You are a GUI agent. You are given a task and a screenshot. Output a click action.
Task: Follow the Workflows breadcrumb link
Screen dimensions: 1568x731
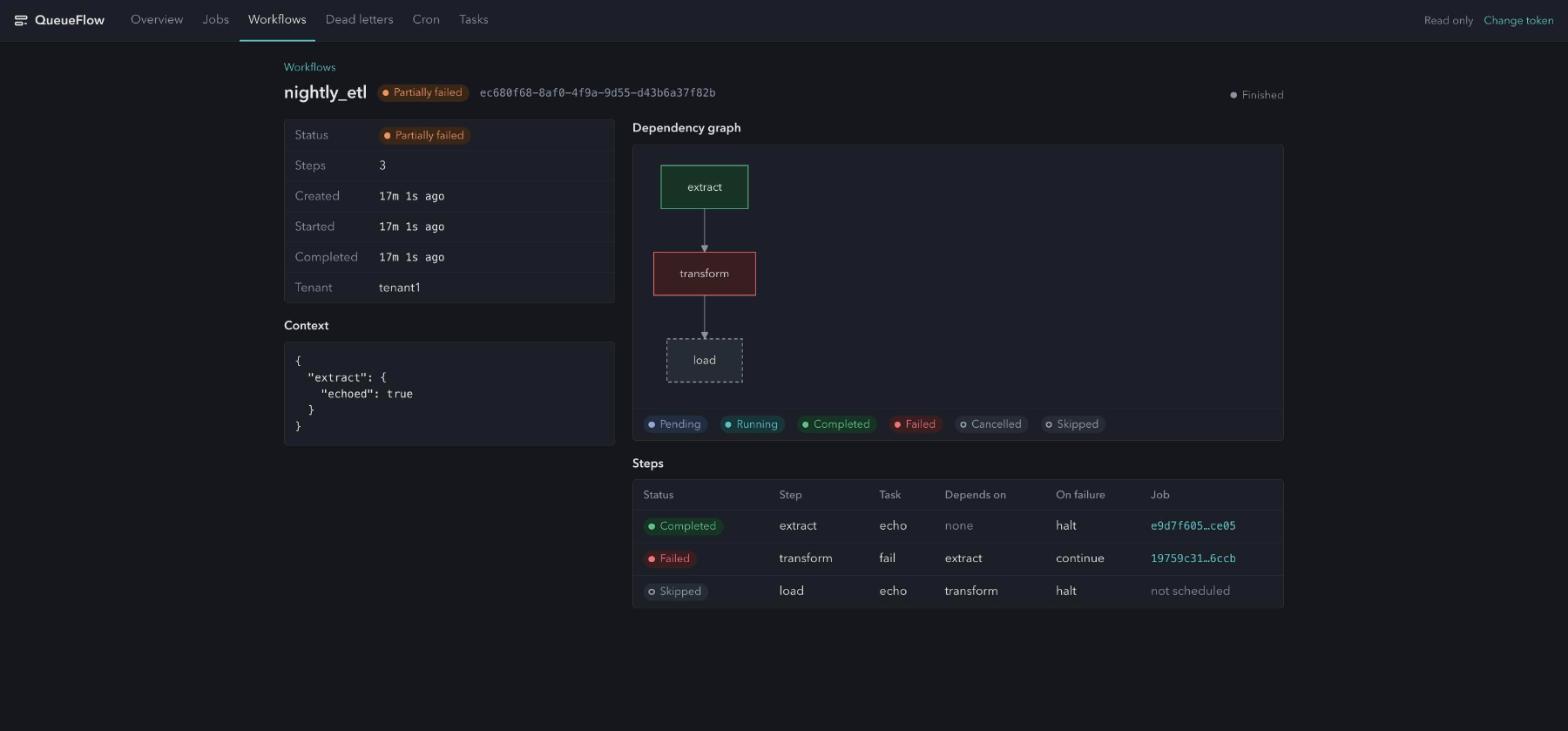coord(310,67)
